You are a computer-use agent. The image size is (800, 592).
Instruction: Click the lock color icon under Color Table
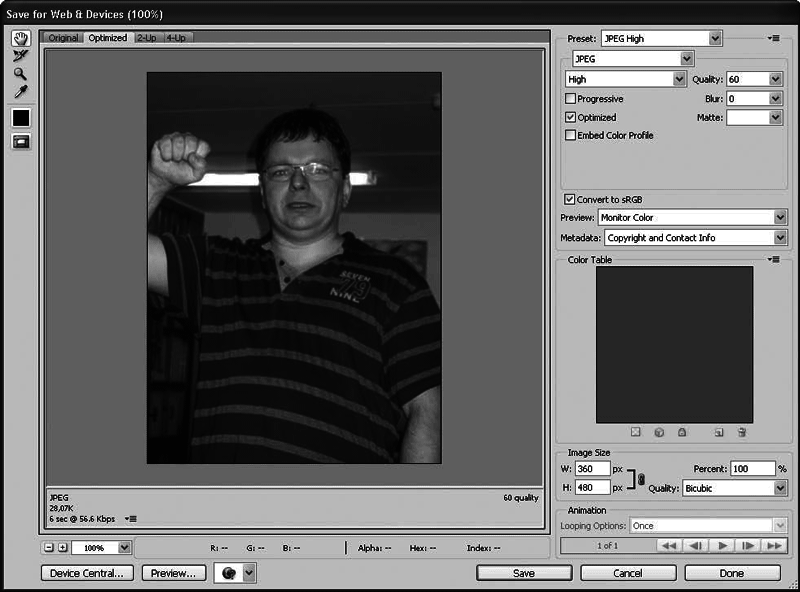tap(682, 432)
